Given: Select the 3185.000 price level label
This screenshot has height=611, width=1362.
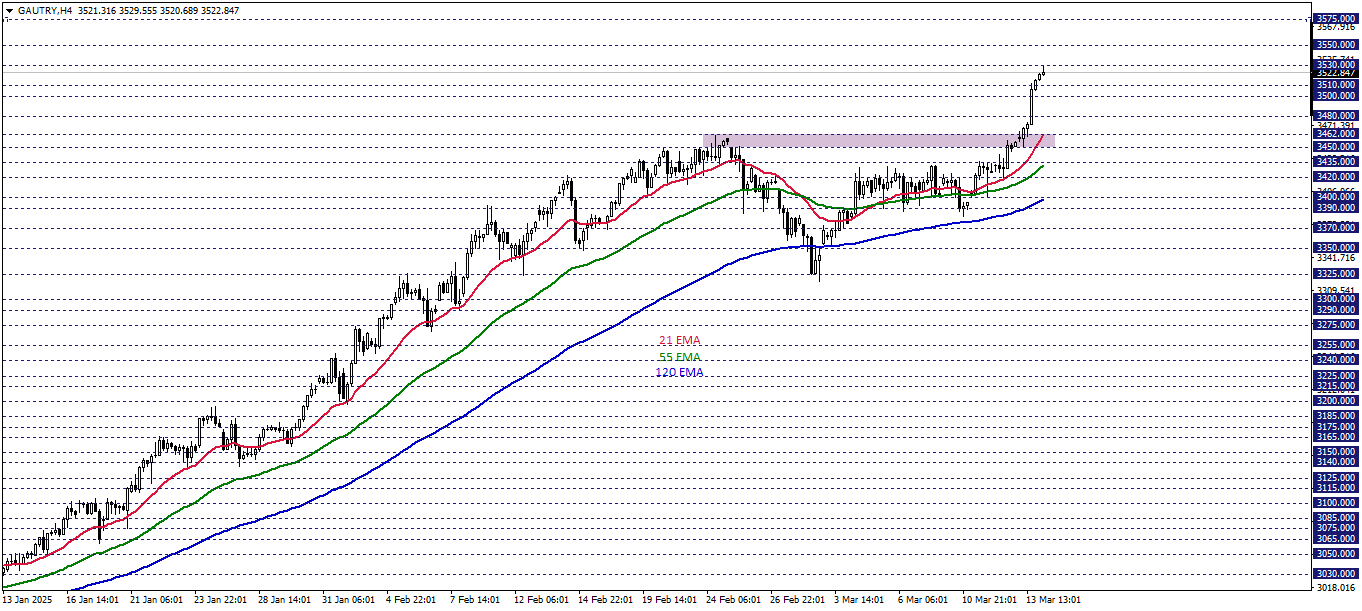Looking at the screenshot, I should click(1336, 416).
